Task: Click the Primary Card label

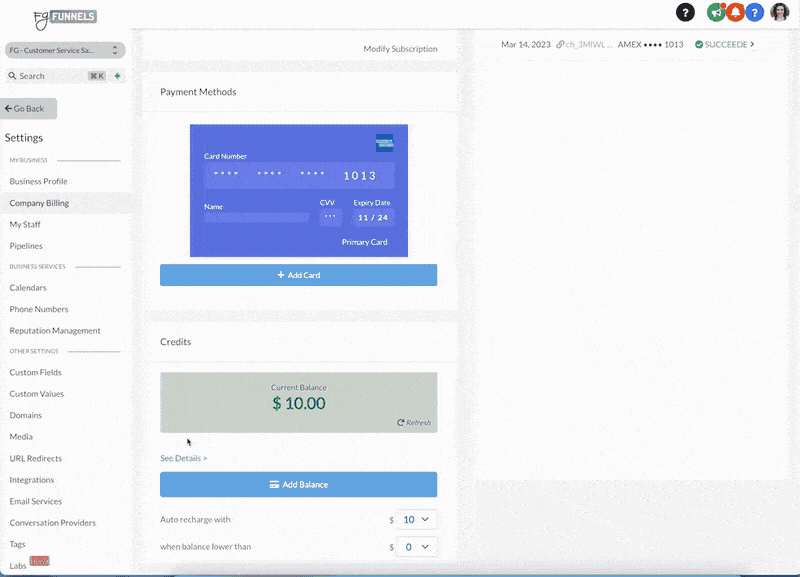Action: point(364,242)
